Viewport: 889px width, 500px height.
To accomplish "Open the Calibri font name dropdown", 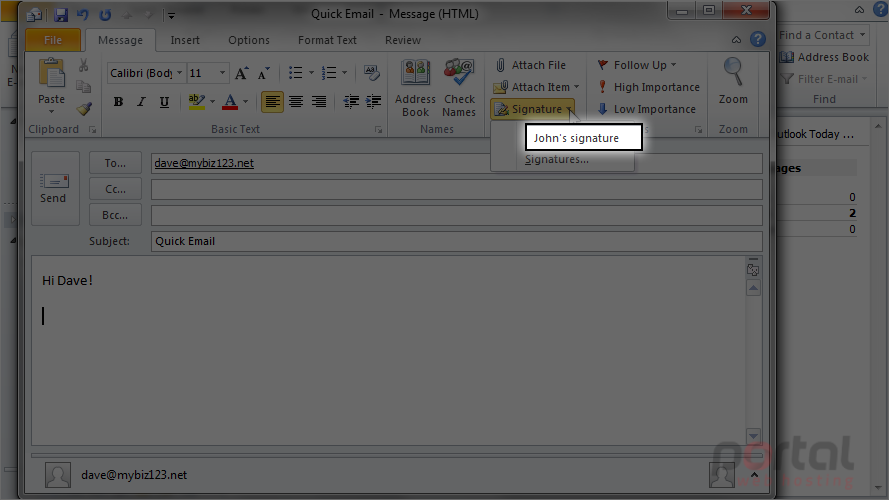I will point(179,73).
